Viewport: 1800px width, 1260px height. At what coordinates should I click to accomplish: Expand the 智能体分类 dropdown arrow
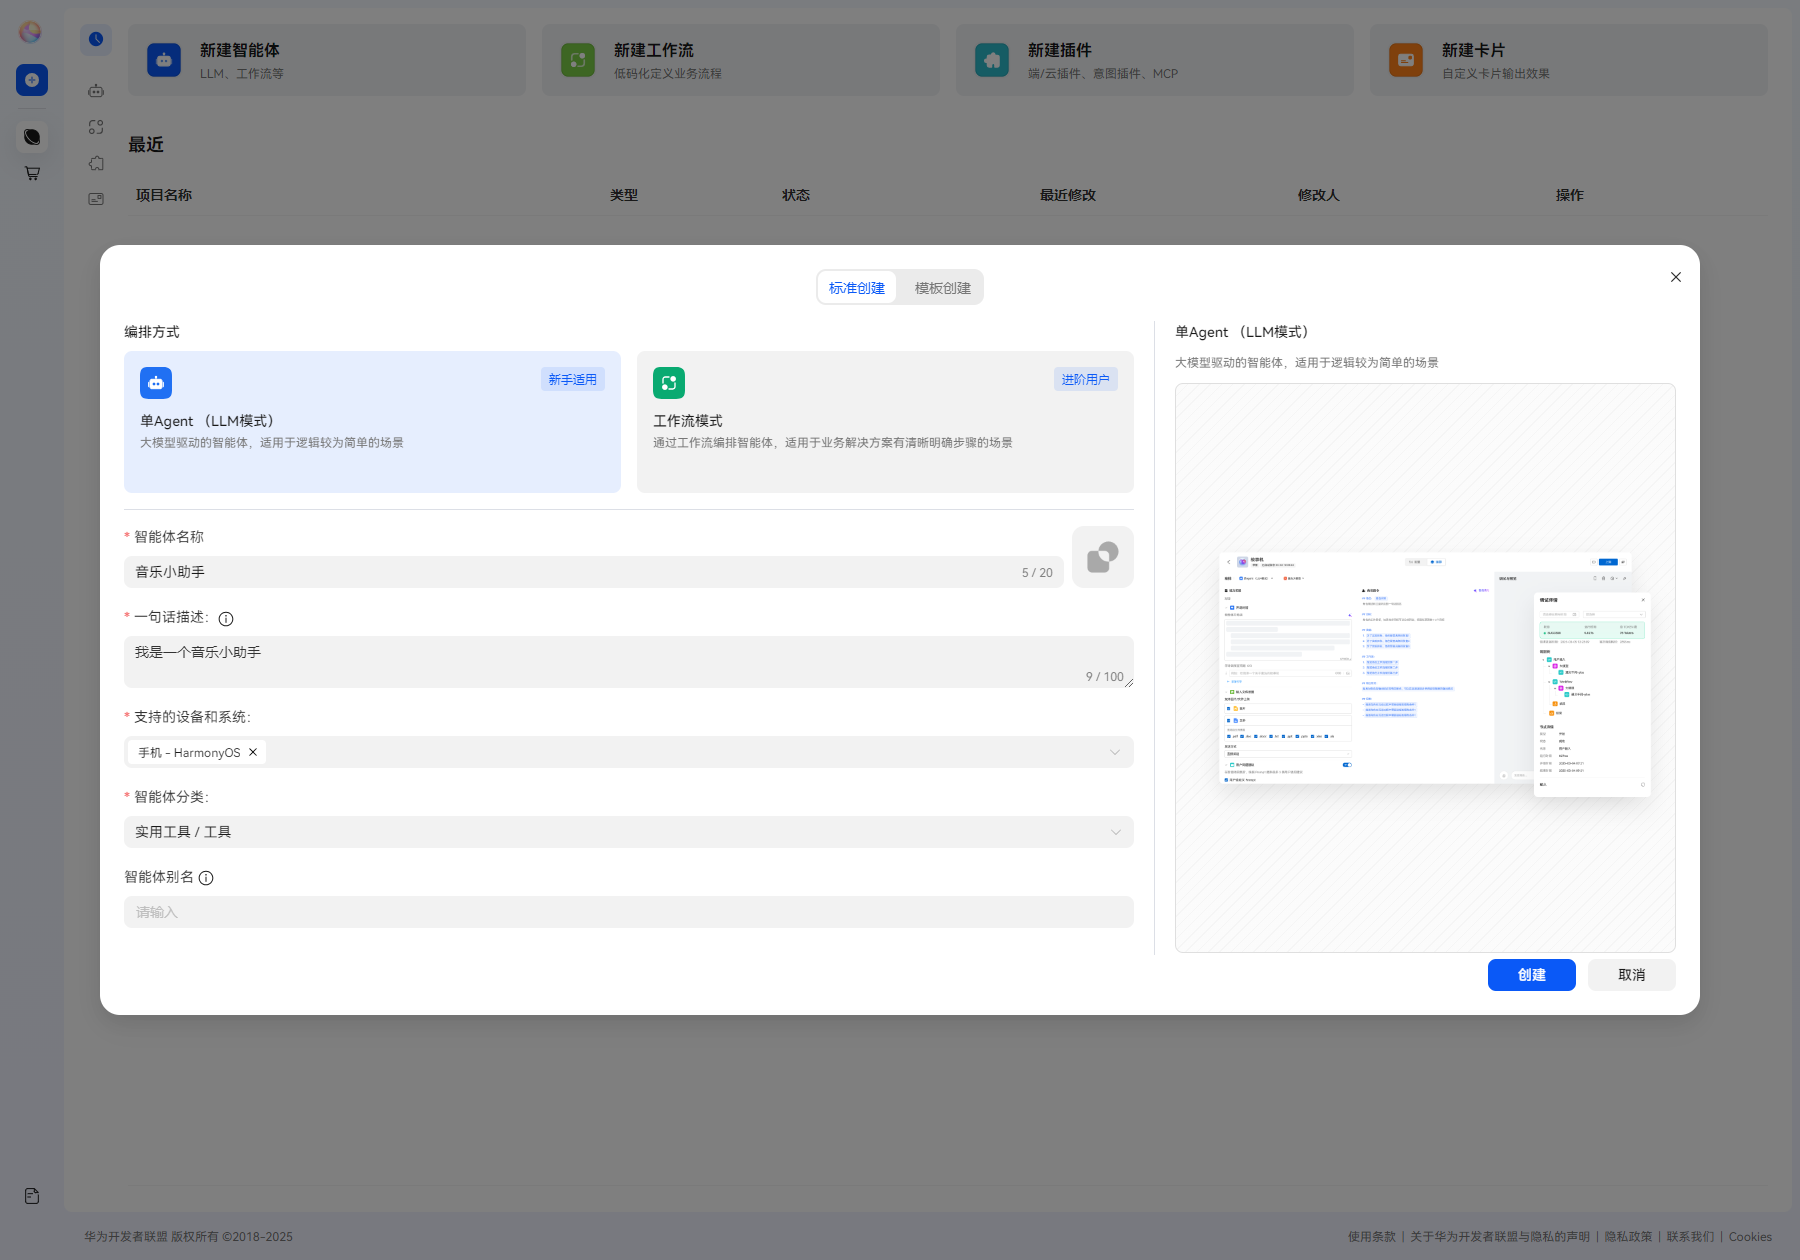[x=1115, y=832]
